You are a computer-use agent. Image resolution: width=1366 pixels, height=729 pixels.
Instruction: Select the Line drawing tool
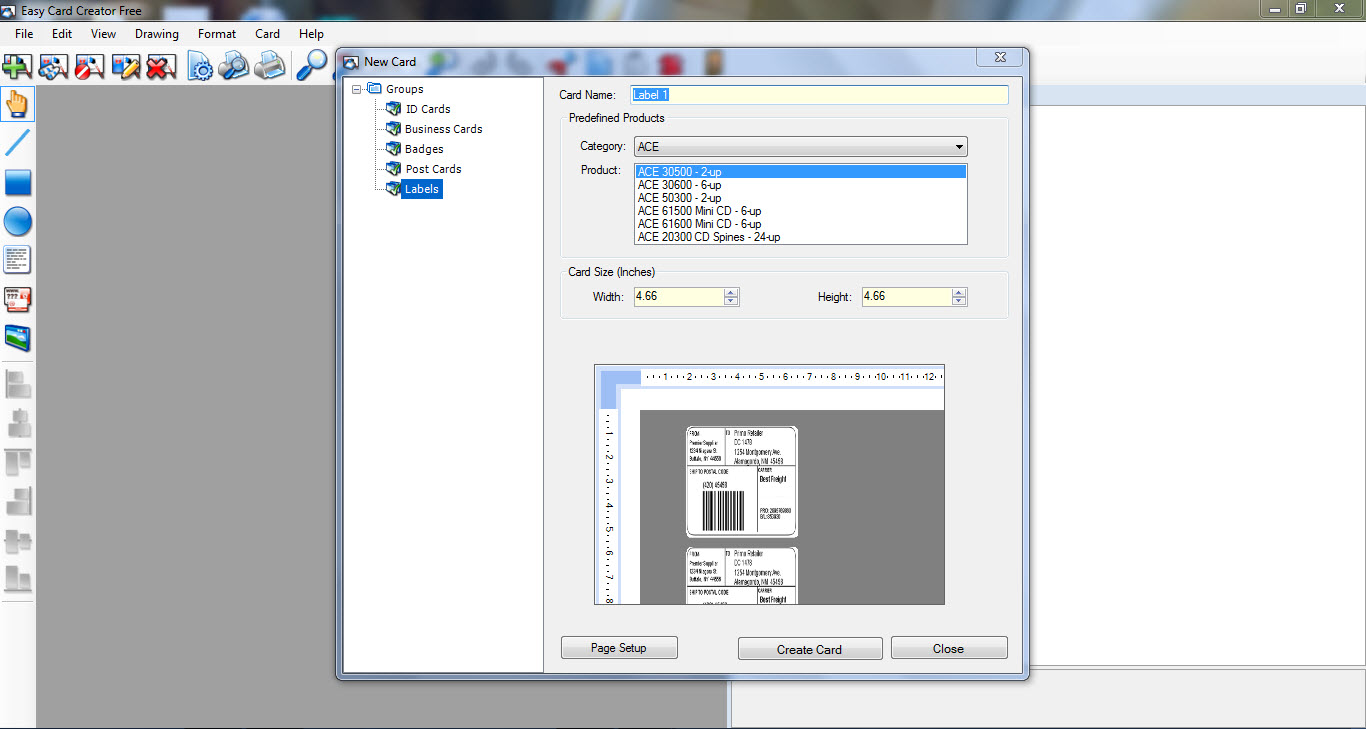[x=18, y=143]
